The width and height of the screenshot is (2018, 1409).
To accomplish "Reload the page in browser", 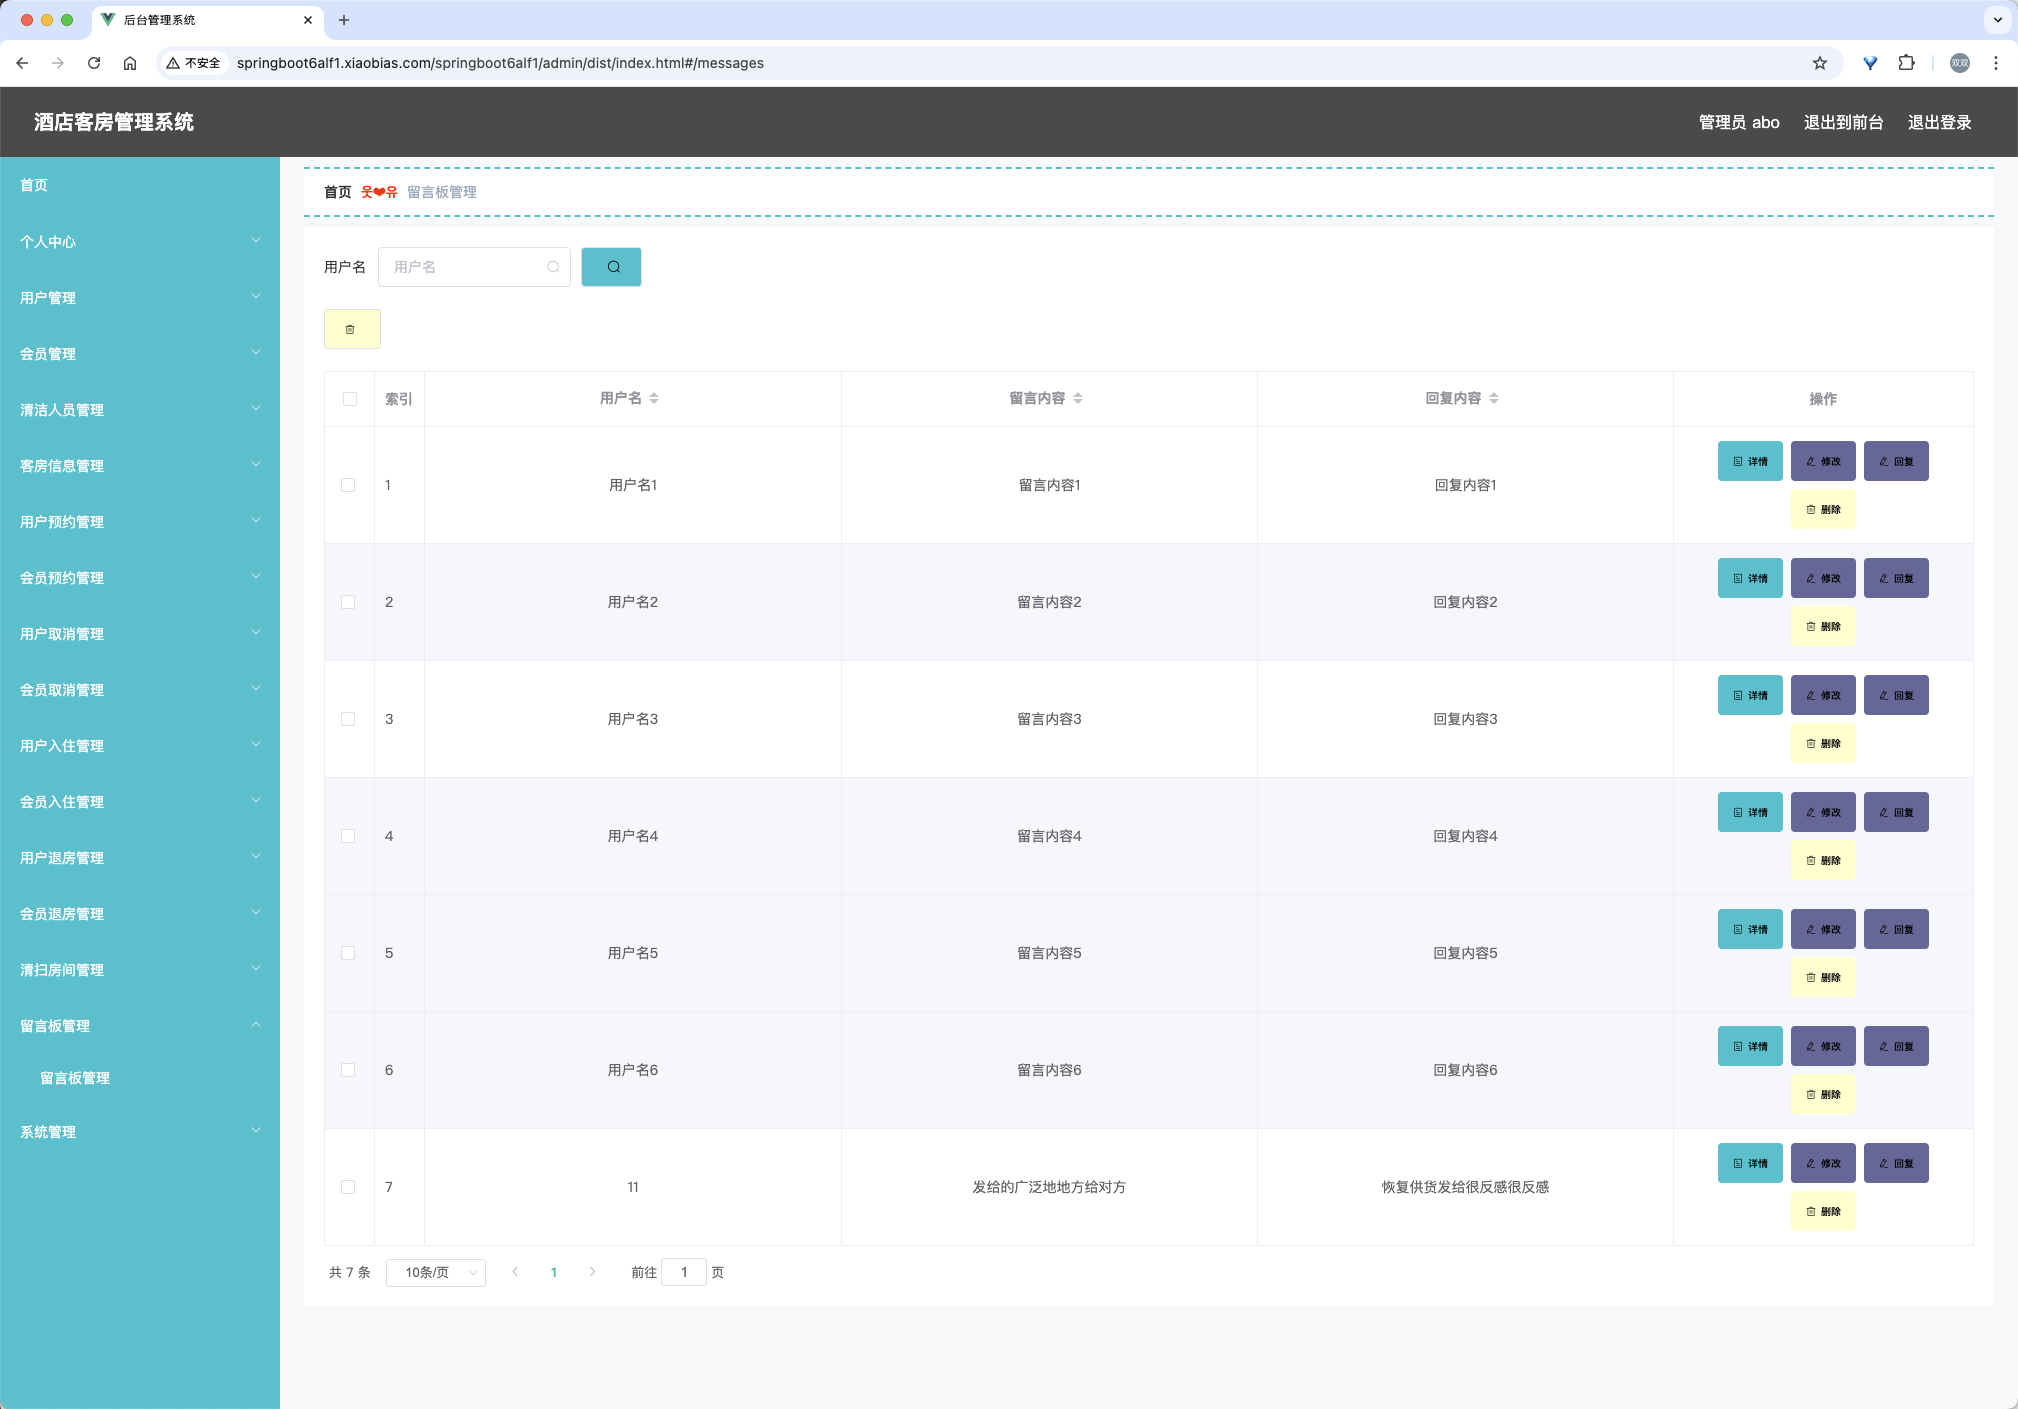I will click(x=94, y=63).
